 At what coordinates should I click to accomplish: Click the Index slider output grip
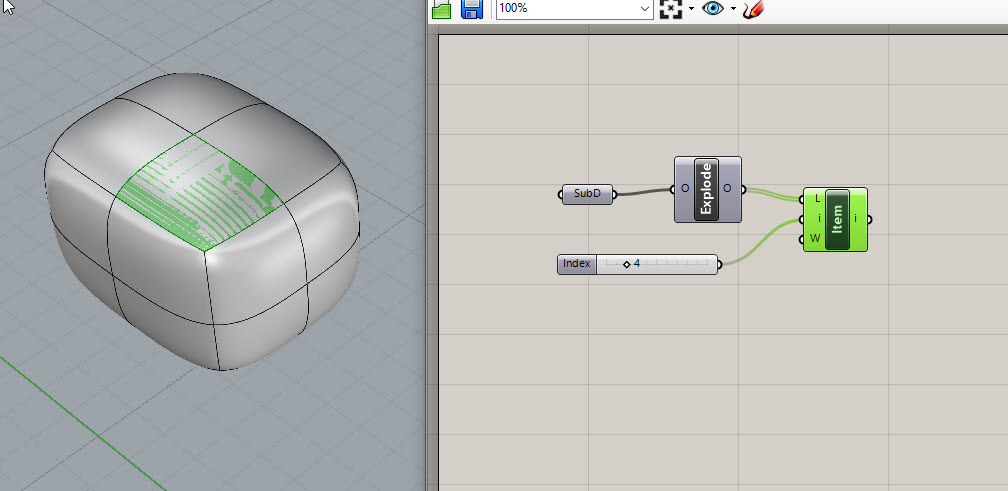[x=719, y=264]
